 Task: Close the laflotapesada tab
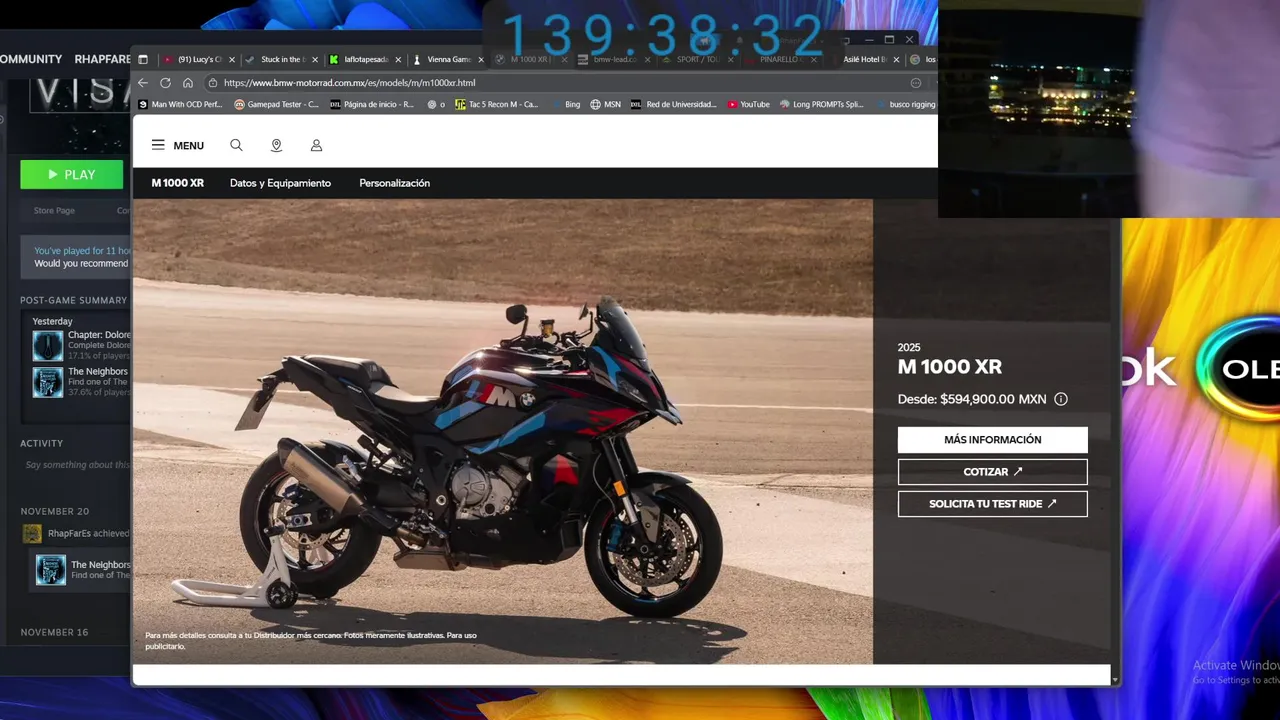point(398,60)
